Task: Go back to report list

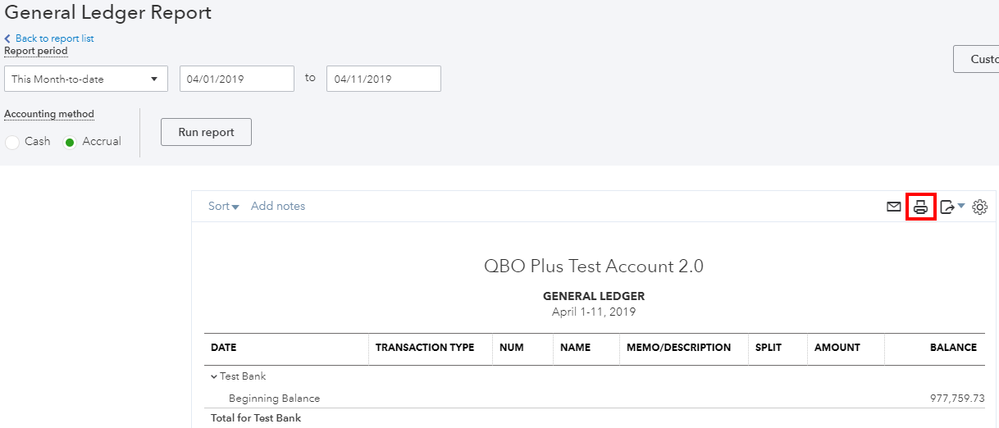Action: tap(54, 38)
